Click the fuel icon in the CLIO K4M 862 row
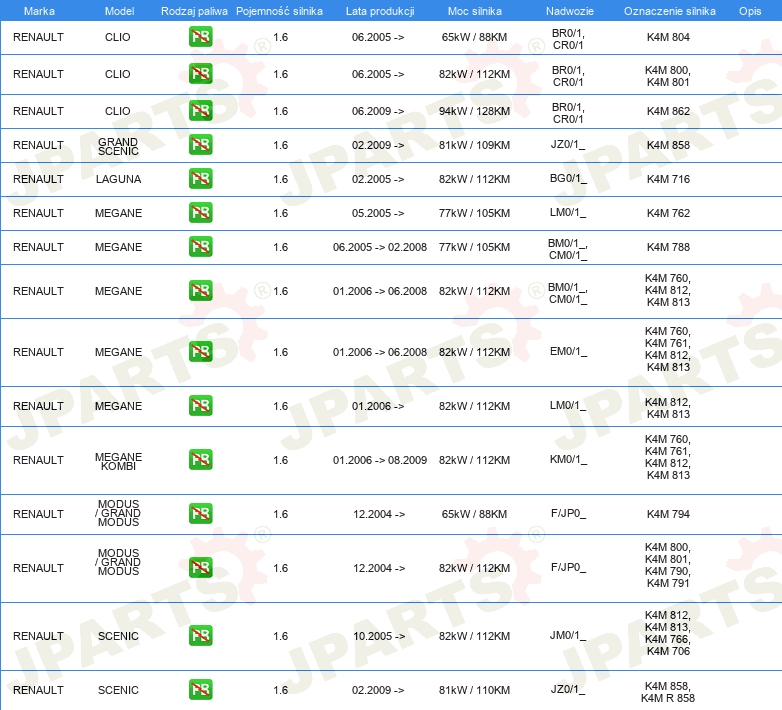 [200, 111]
